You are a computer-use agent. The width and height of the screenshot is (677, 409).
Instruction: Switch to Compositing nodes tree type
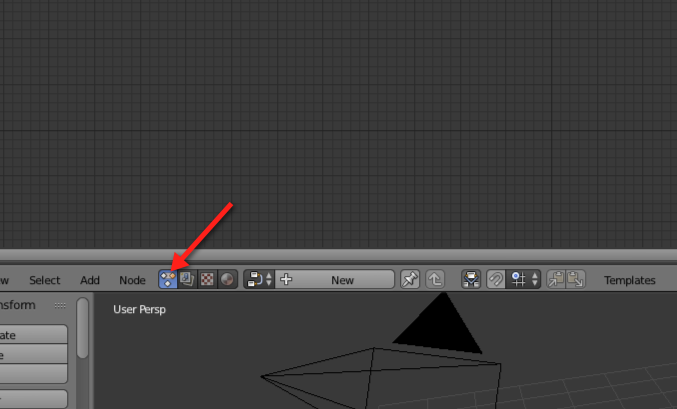[x=187, y=279]
